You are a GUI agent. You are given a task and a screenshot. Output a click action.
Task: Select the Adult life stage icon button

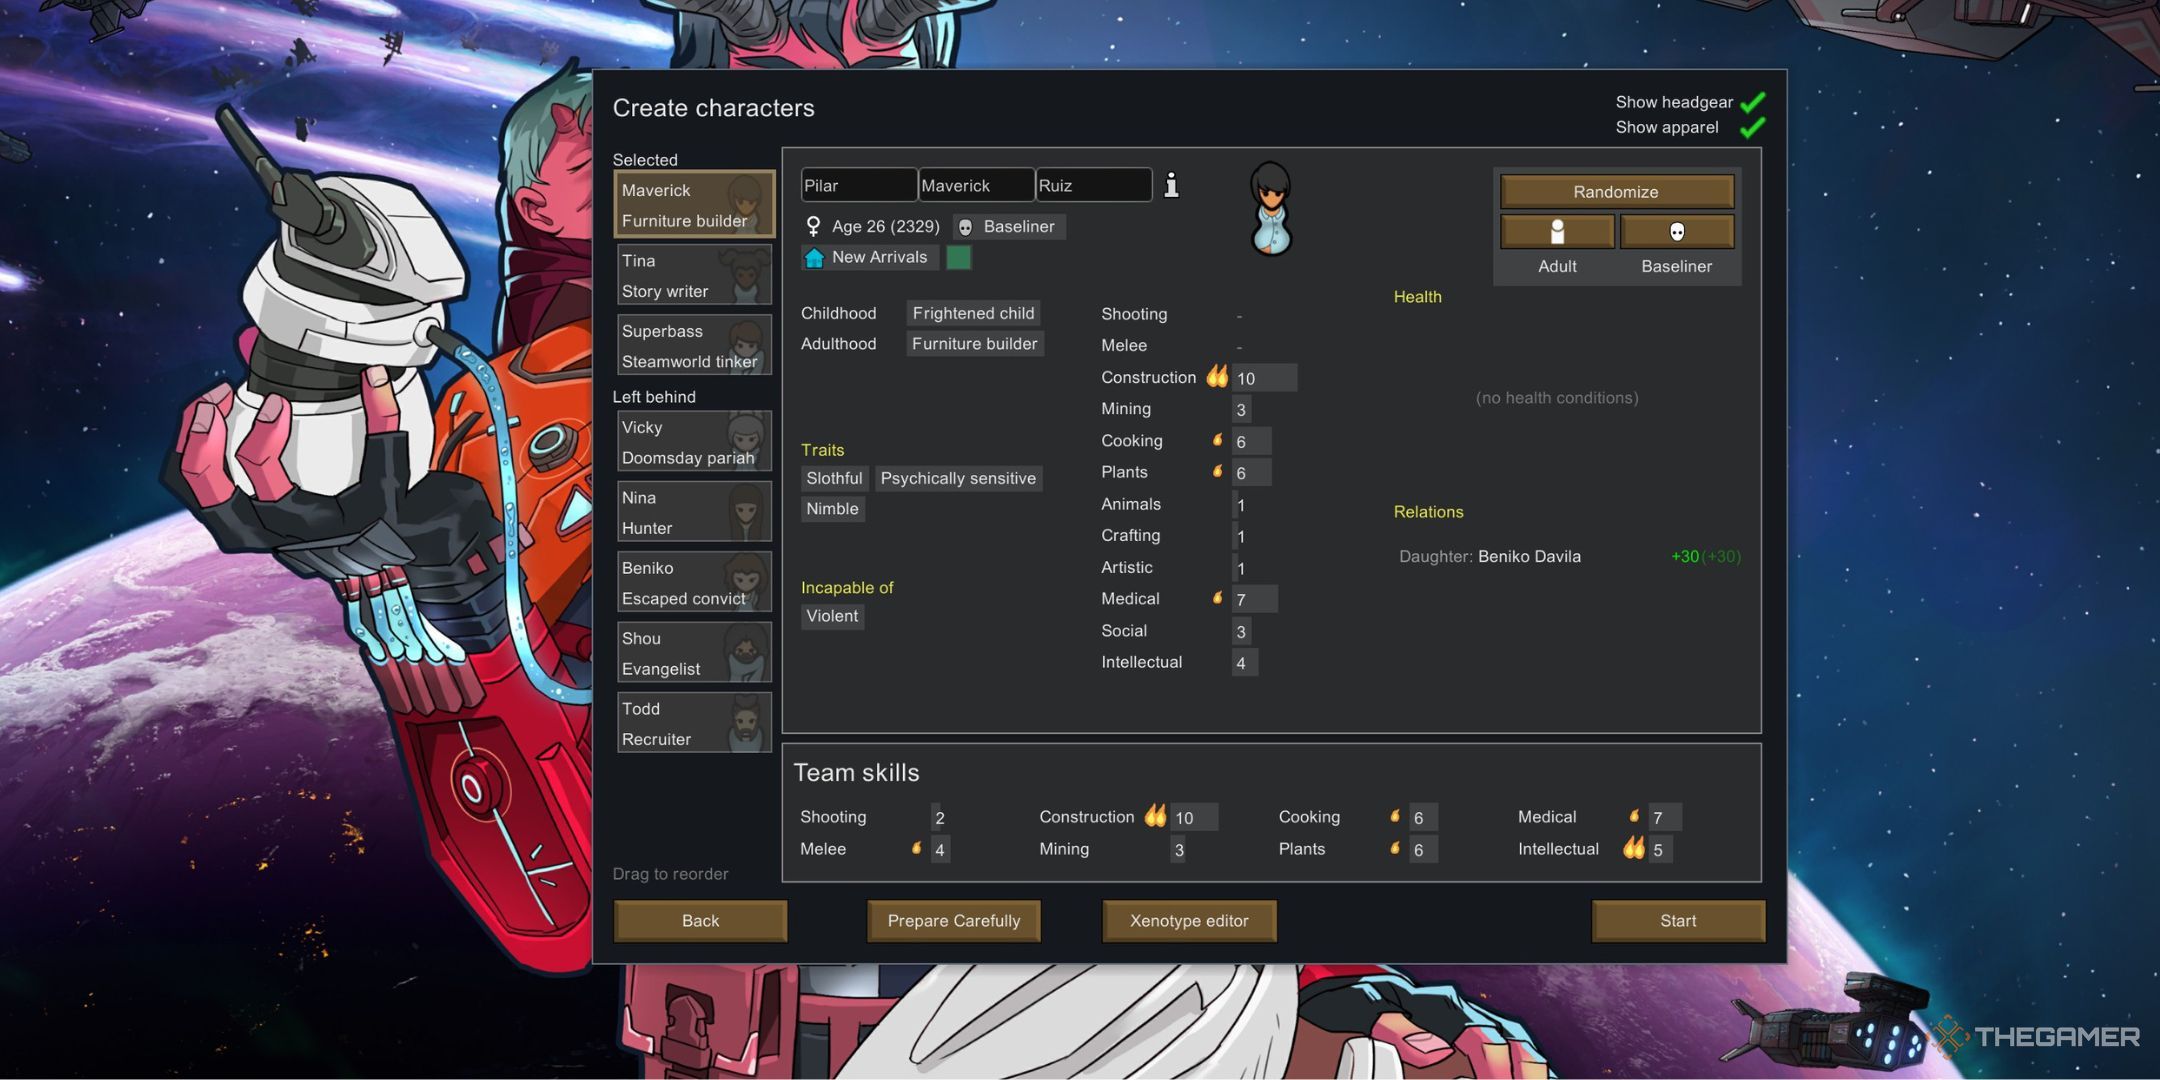click(1557, 232)
